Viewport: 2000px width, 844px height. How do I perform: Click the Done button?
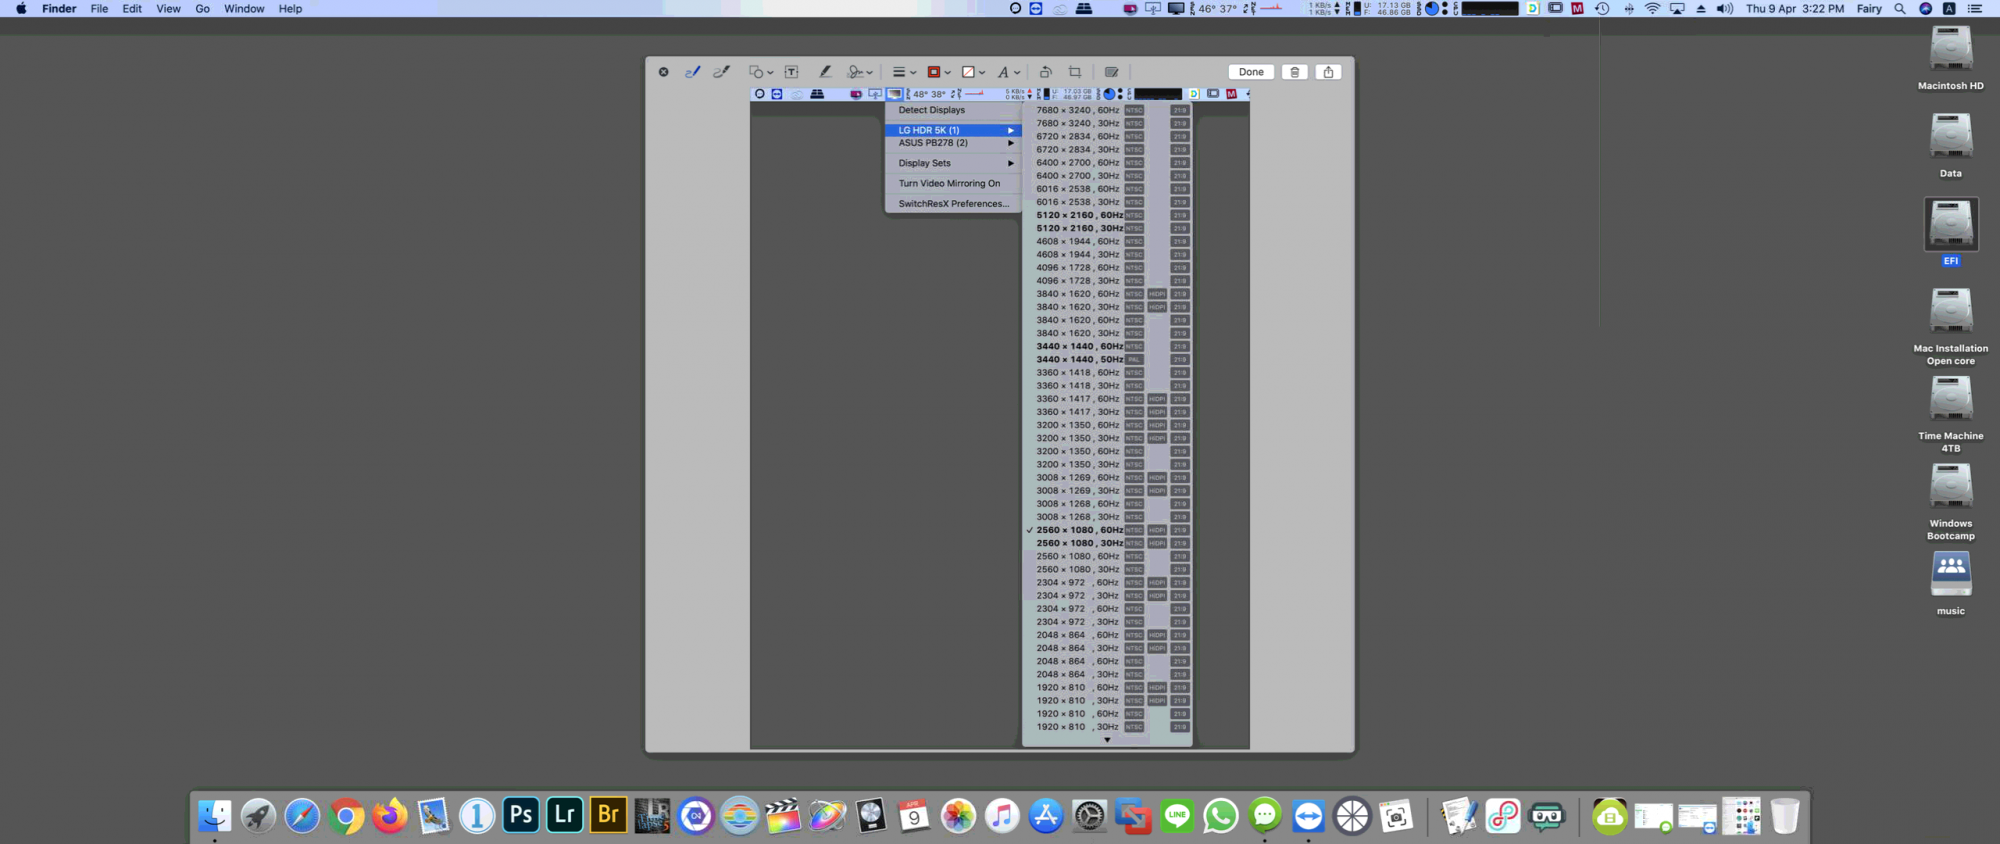pyautogui.click(x=1251, y=72)
